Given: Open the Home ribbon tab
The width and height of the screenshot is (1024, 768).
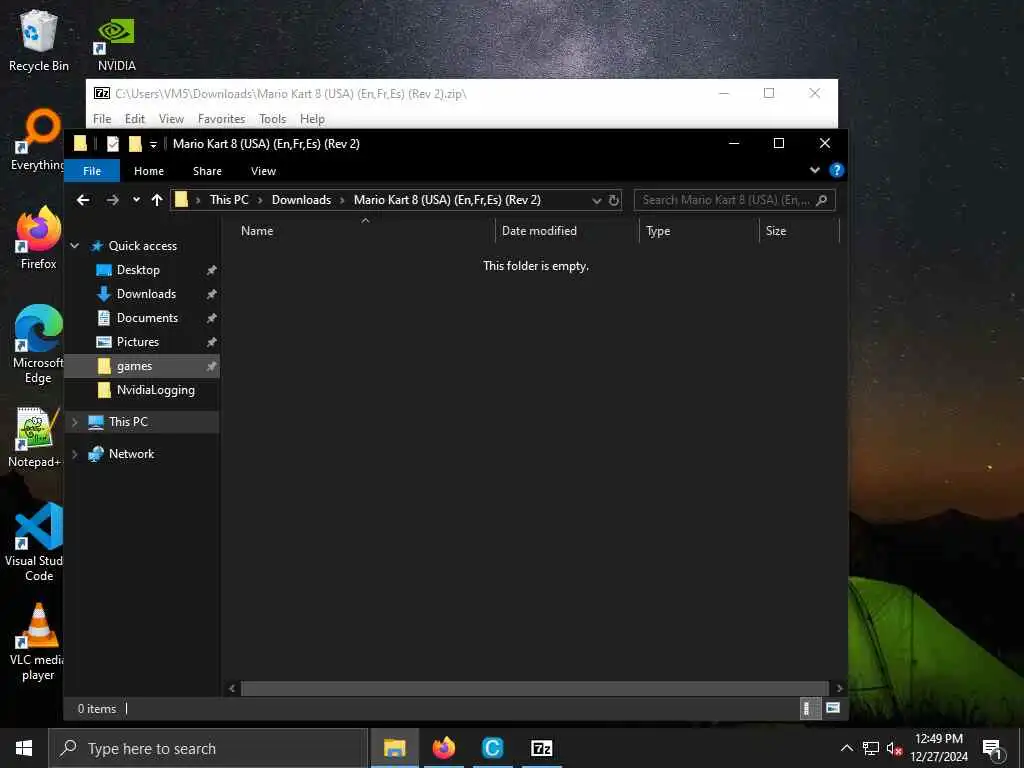Looking at the screenshot, I should [x=149, y=171].
